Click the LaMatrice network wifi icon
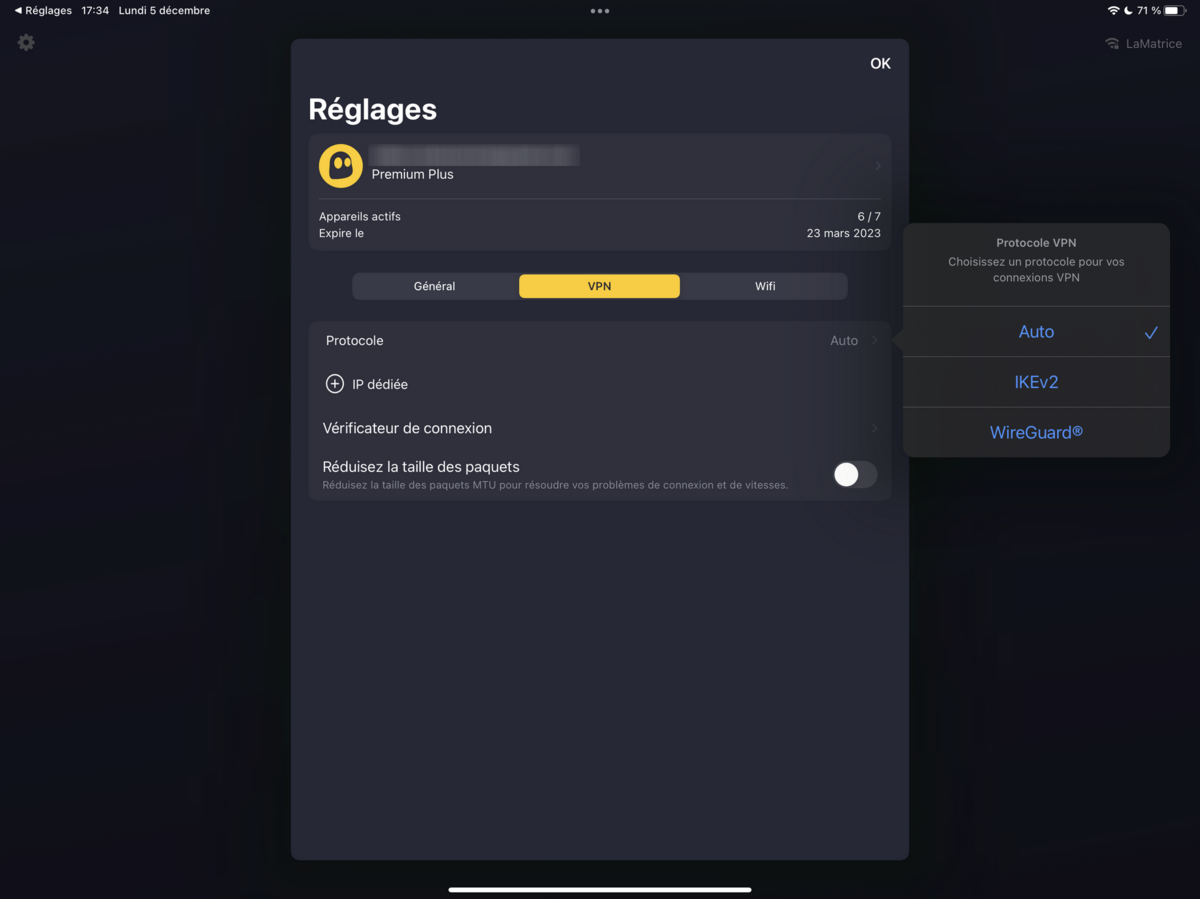 pyautogui.click(x=1112, y=44)
